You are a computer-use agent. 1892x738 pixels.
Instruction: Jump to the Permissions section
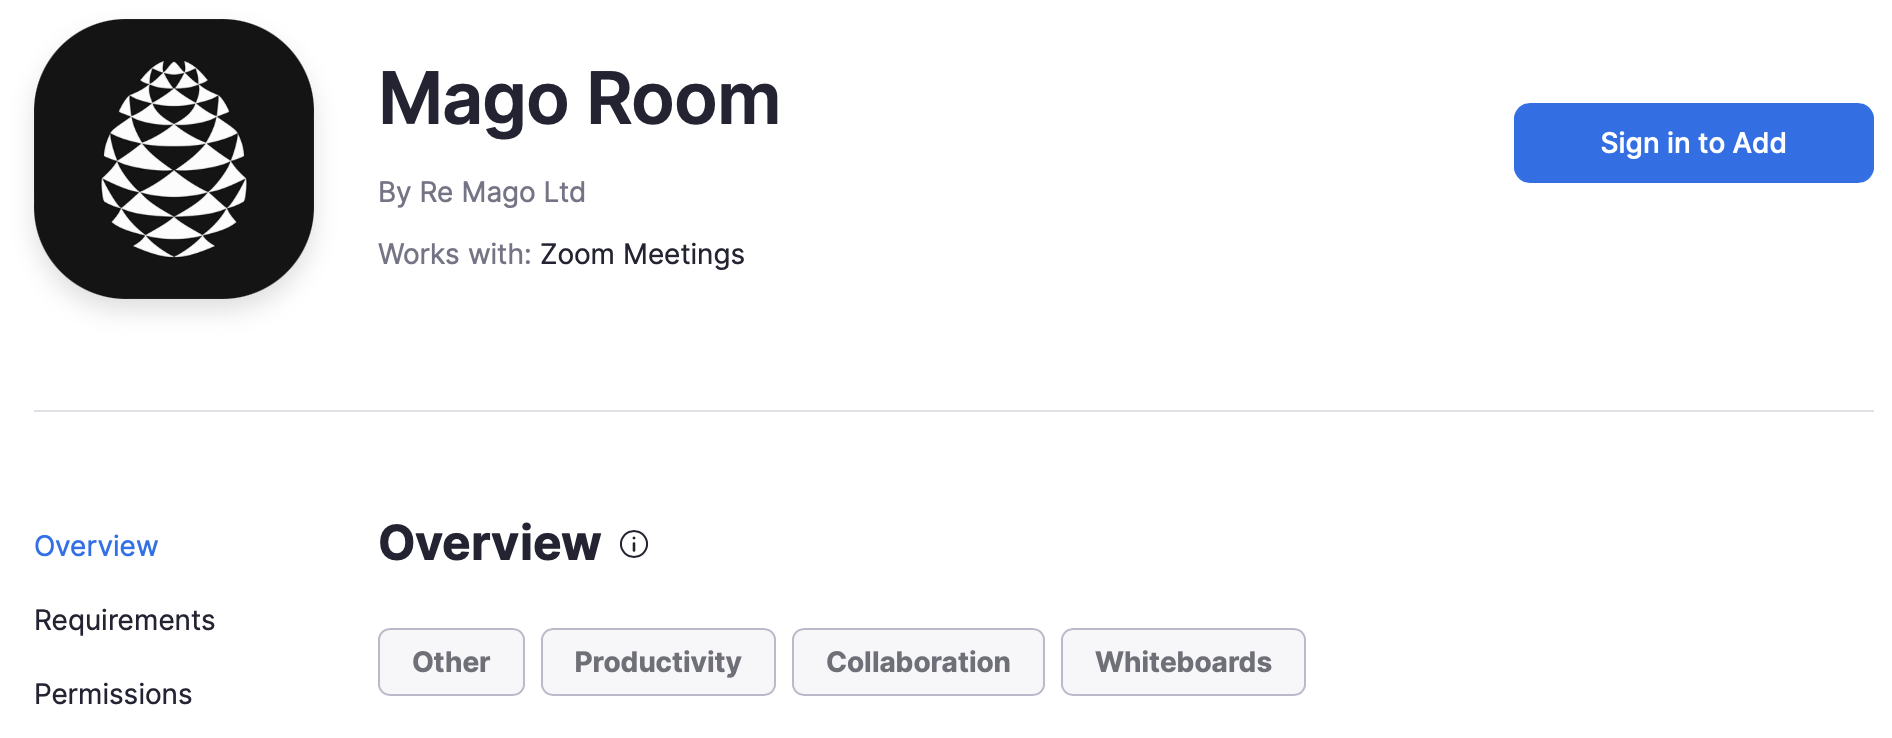tap(113, 694)
